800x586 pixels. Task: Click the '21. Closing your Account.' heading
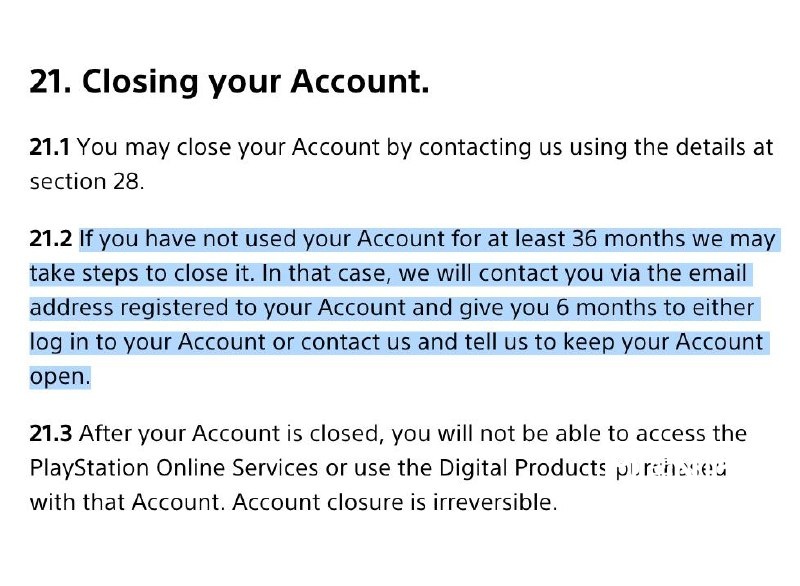pyautogui.click(x=229, y=83)
